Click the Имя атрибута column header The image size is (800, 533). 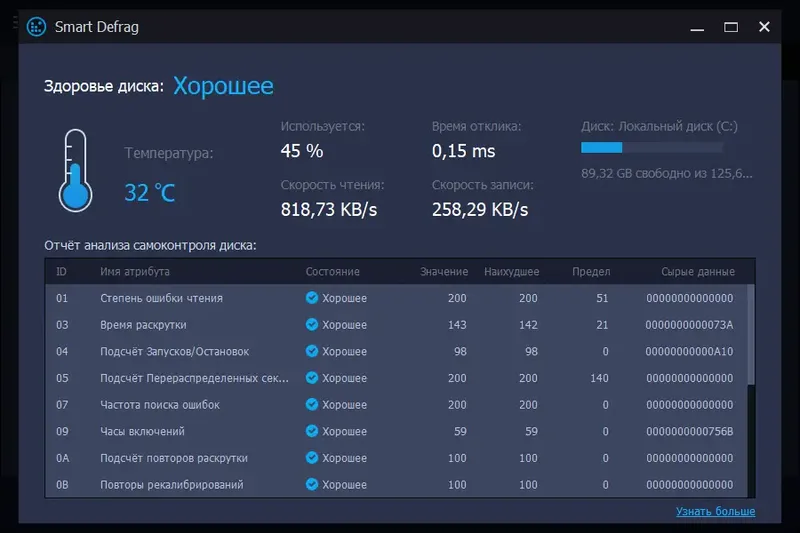point(135,272)
